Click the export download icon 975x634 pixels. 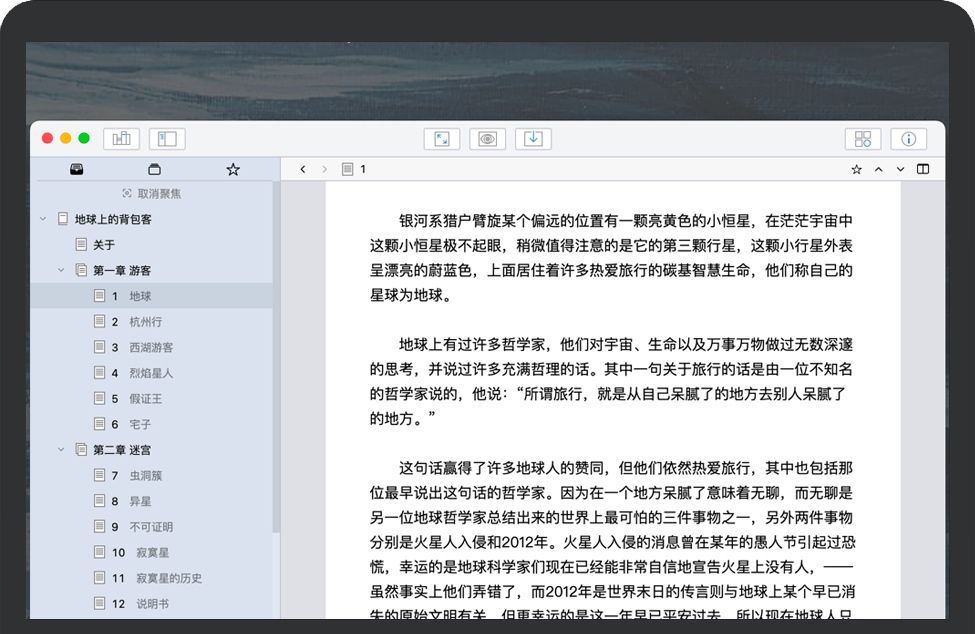tap(533, 139)
